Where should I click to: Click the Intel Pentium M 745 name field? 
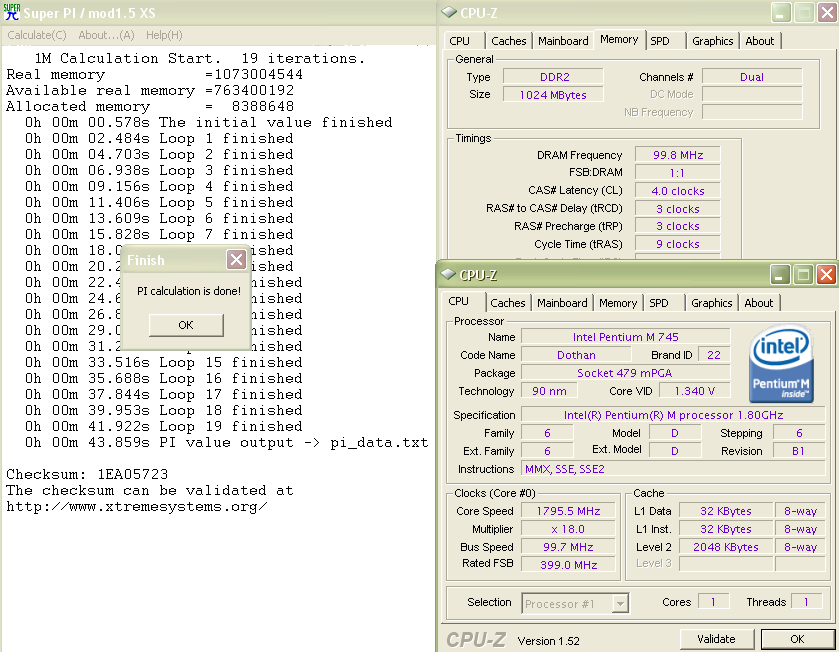(x=626, y=337)
